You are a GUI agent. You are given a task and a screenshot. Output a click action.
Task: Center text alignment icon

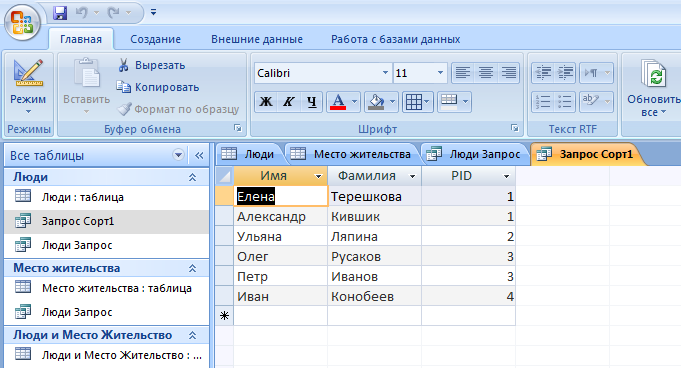(x=486, y=73)
